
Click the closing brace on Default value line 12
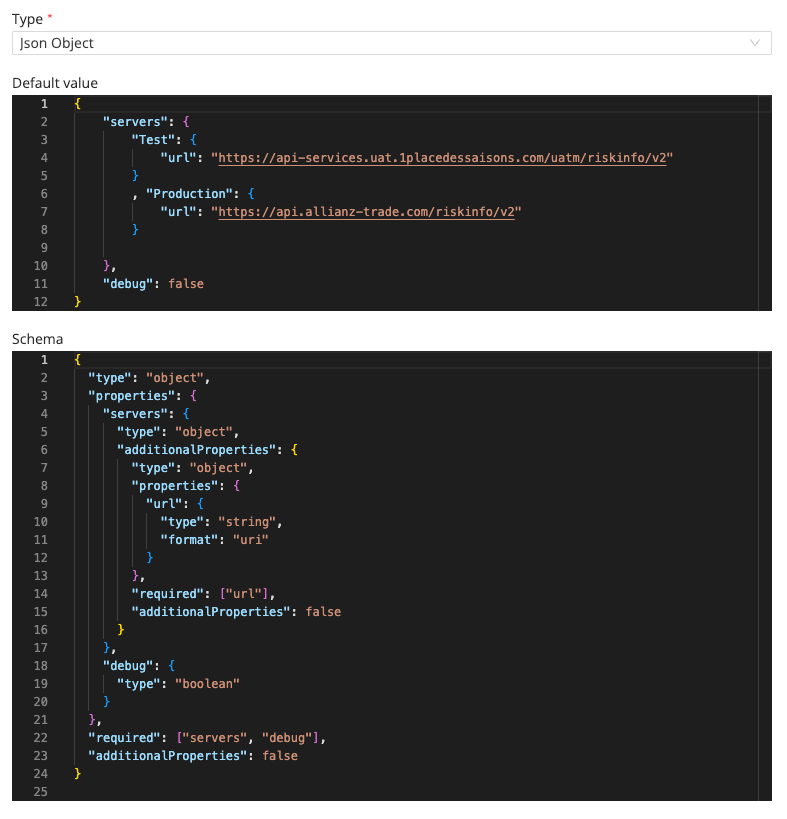(x=75, y=301)
